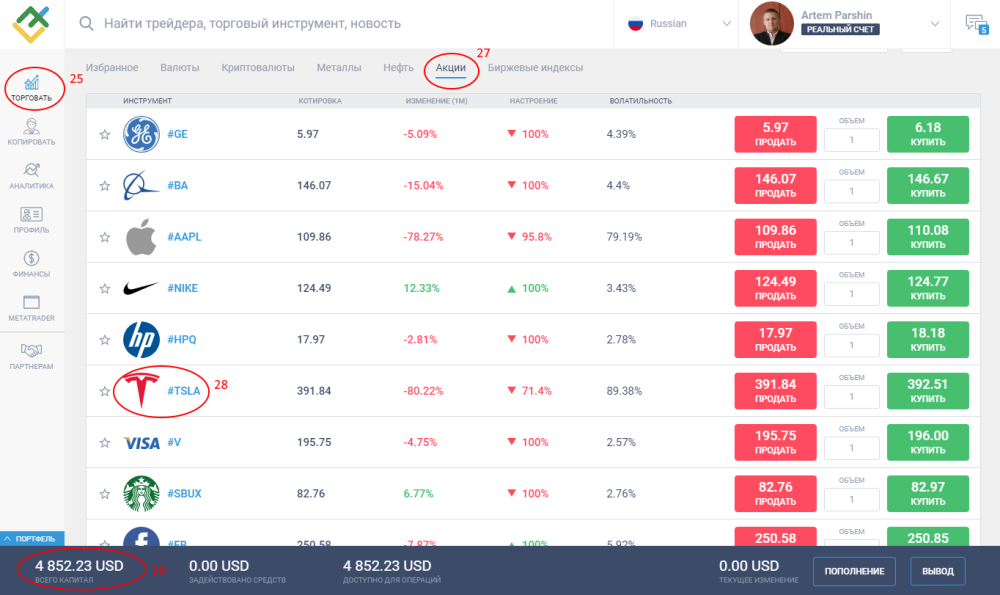Buy #NIKE at 124.77

pos(928,288)
